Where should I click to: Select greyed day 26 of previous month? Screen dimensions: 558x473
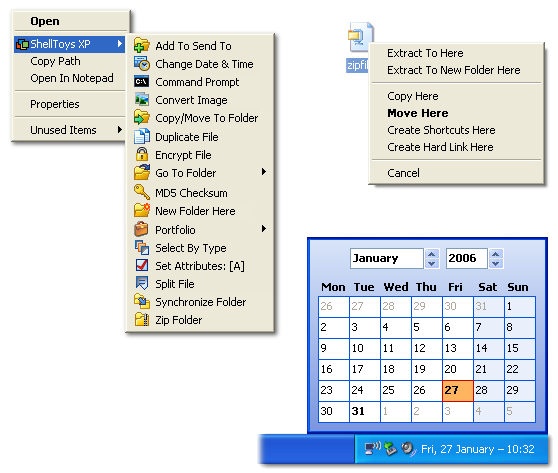333,307
